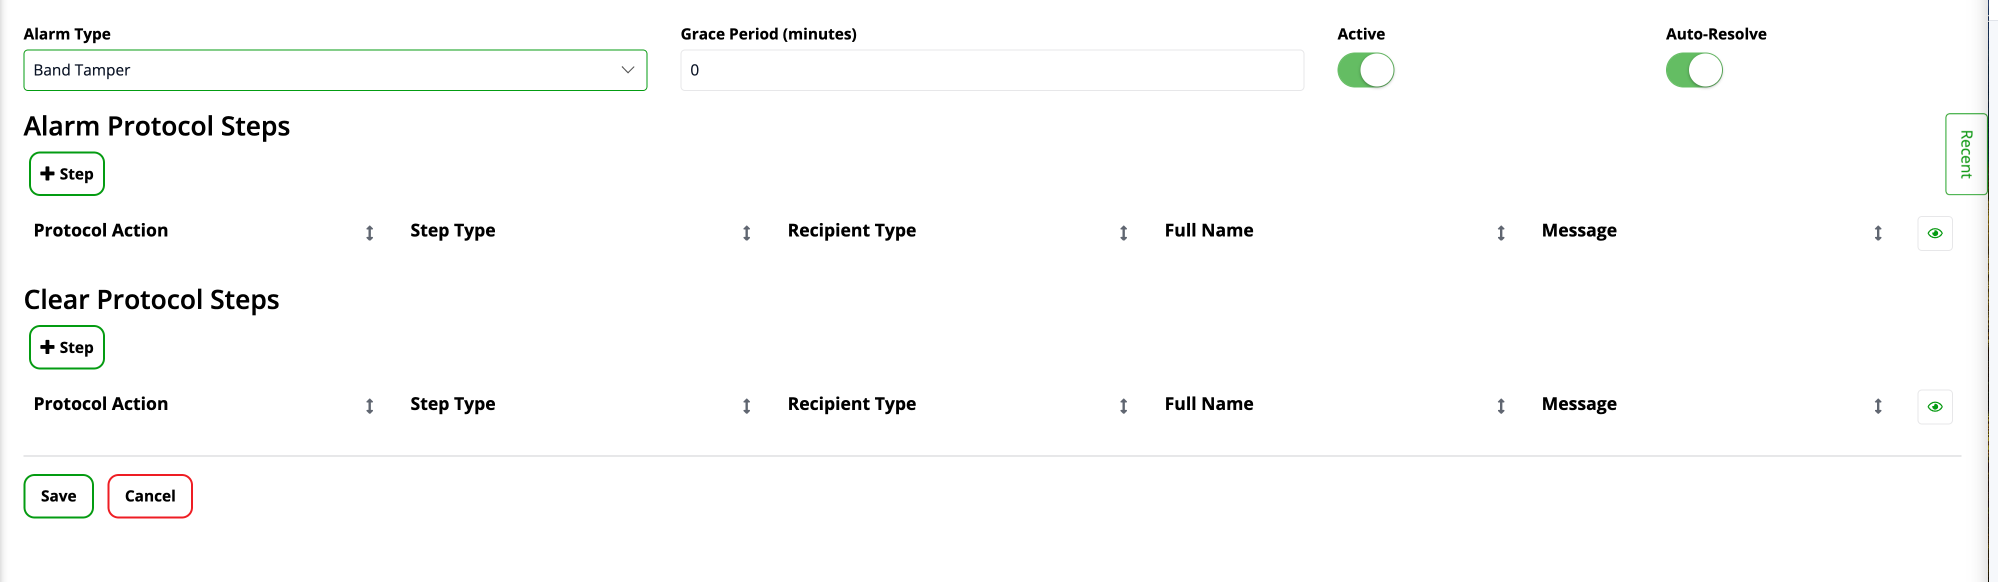Sort Alarm Protocol Steps by Message
This screenshot has width=1998, height=582.
[1877, 233]
